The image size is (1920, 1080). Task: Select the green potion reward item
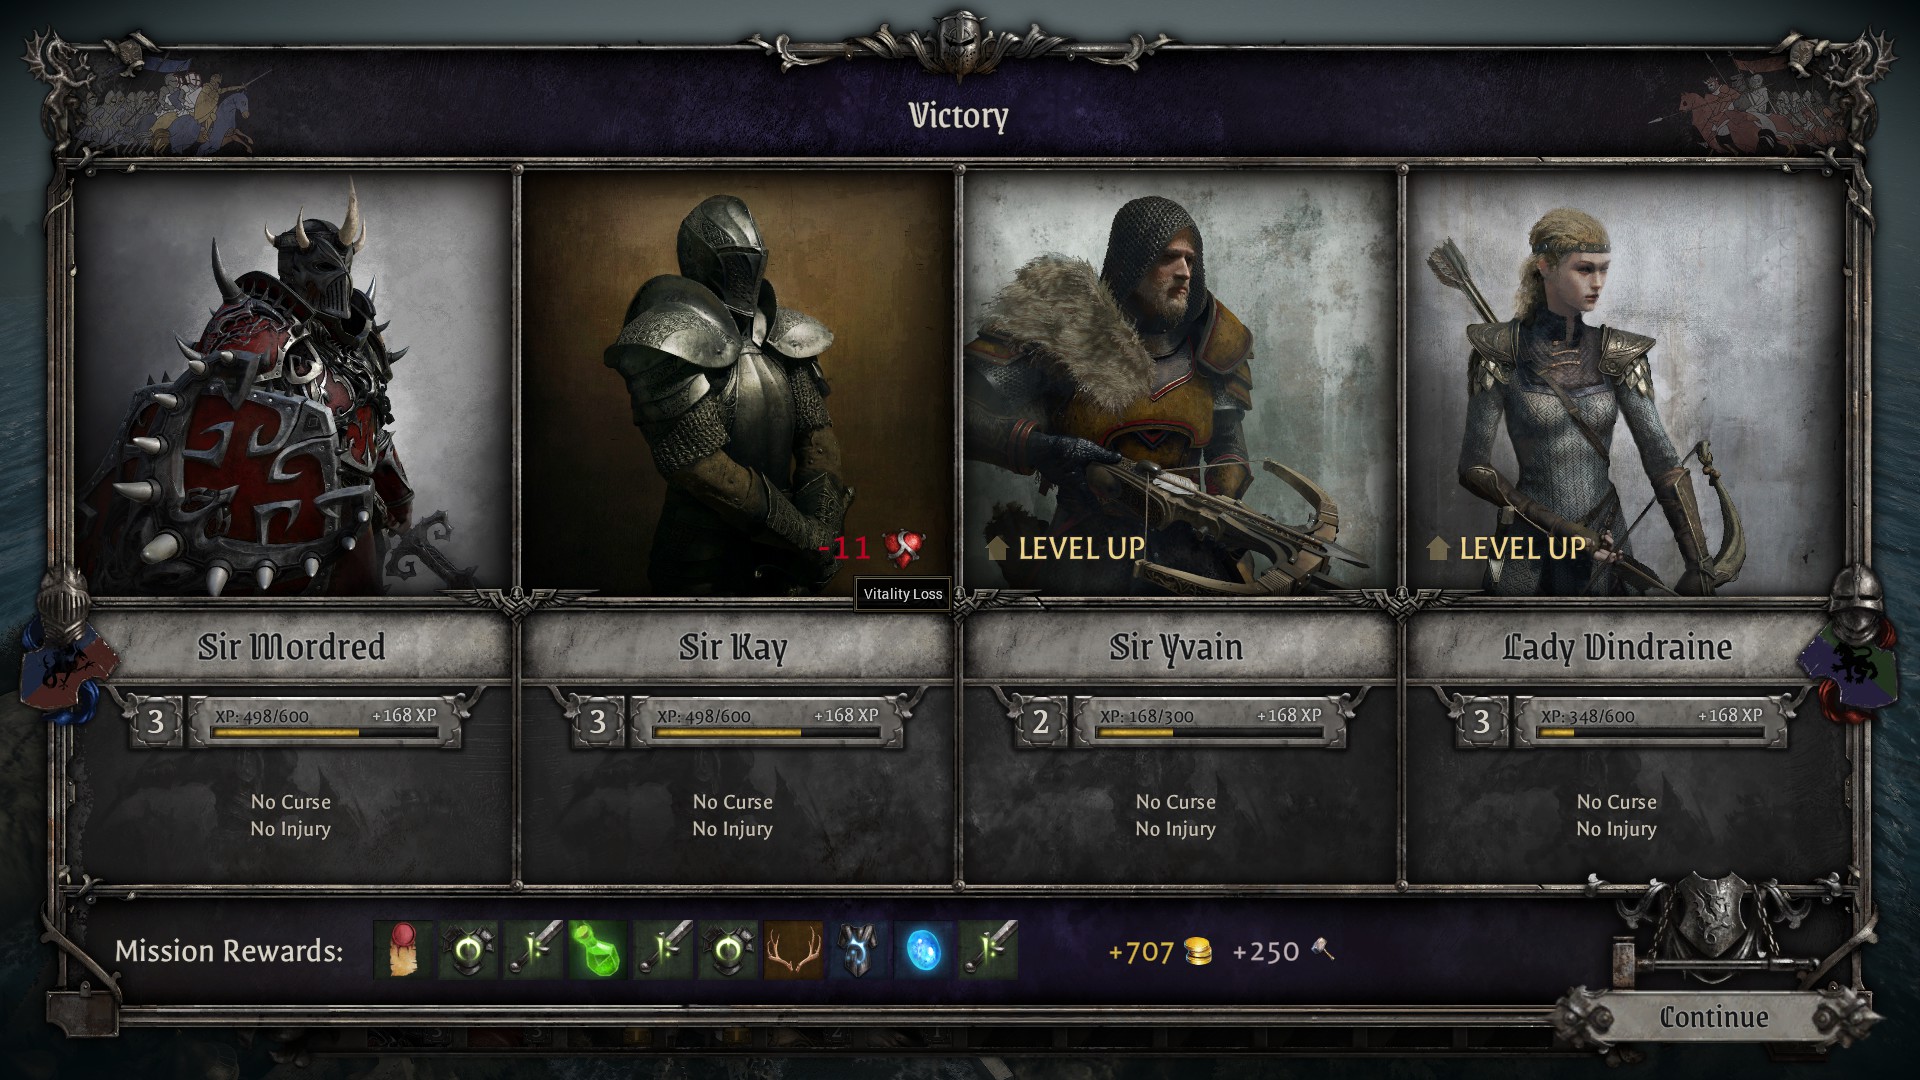point(597,950)
